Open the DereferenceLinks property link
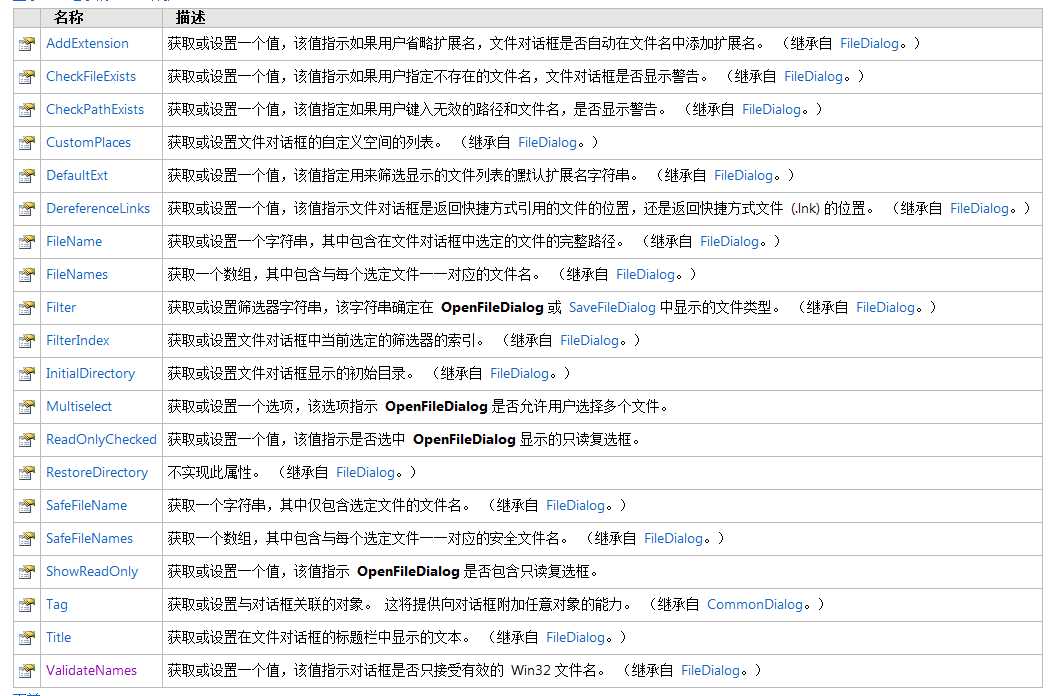This screenshot has height=696, width=1060. click(x=97, y=209)
